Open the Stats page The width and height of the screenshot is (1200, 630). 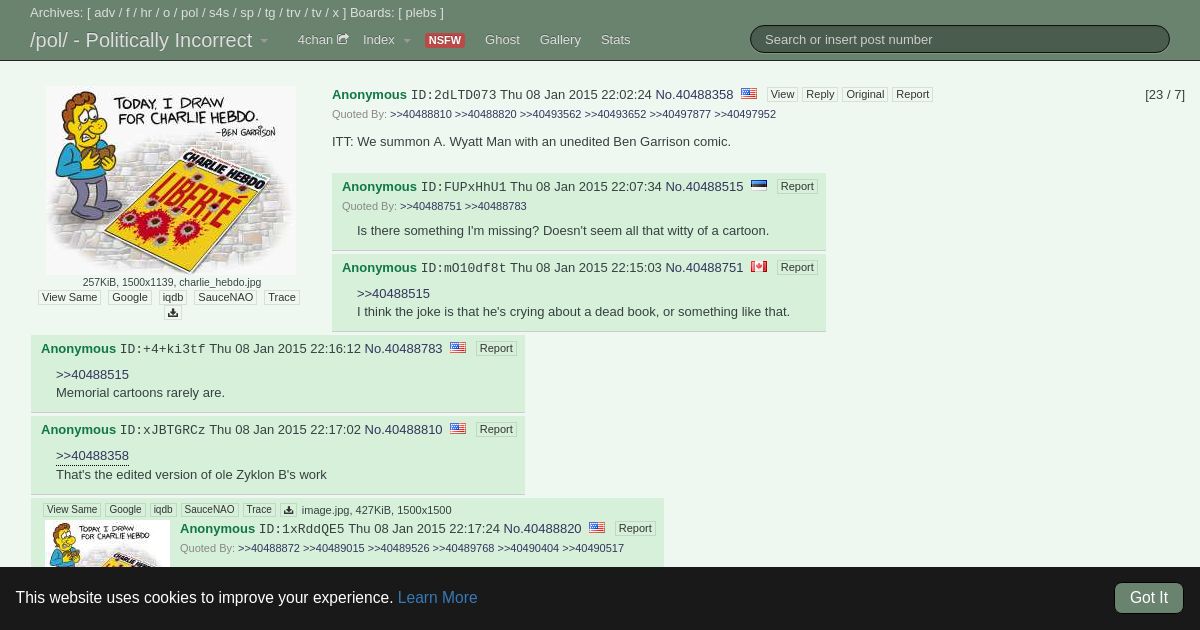coord(615,40)
